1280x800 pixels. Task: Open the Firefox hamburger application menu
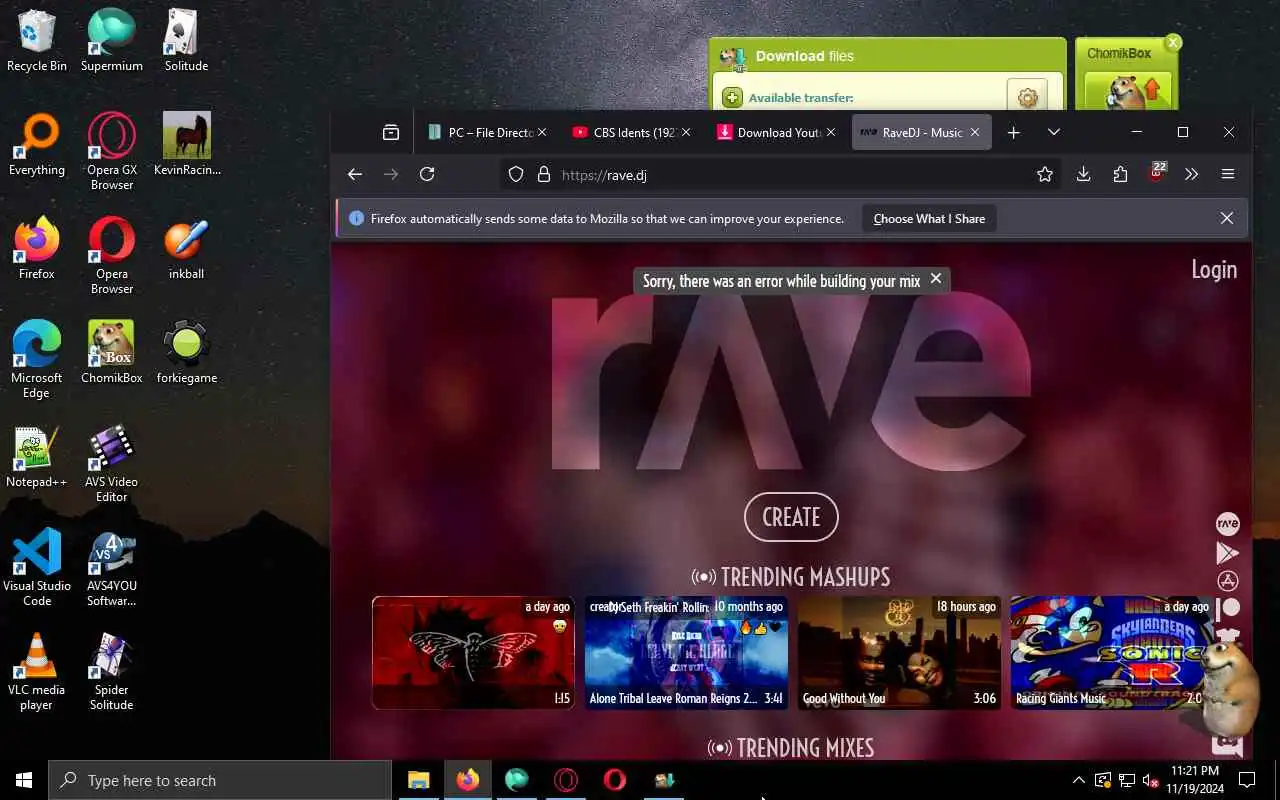1228,174
